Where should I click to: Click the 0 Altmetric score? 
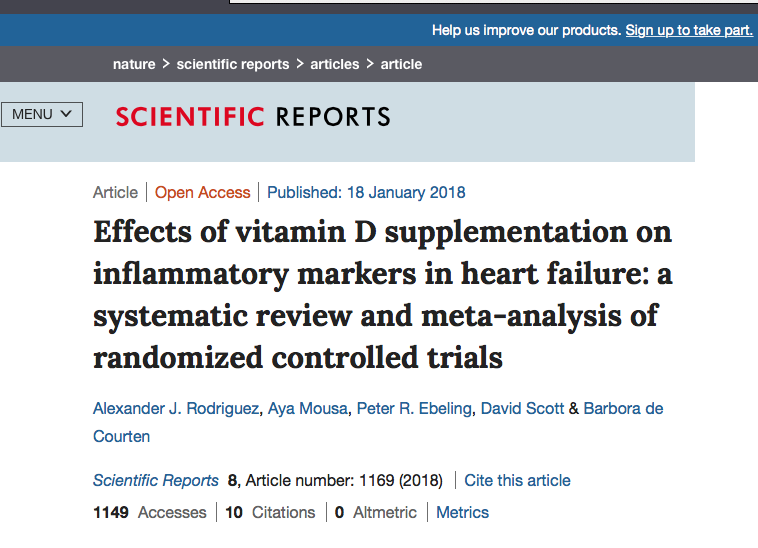tap(375, 512)
